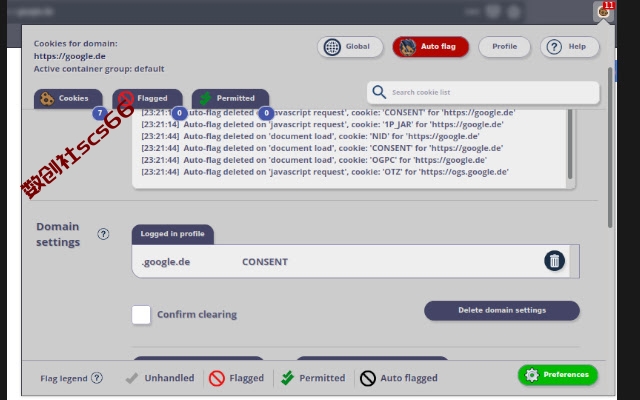Click the Auto flagged legend black icon

pos(368,378)
